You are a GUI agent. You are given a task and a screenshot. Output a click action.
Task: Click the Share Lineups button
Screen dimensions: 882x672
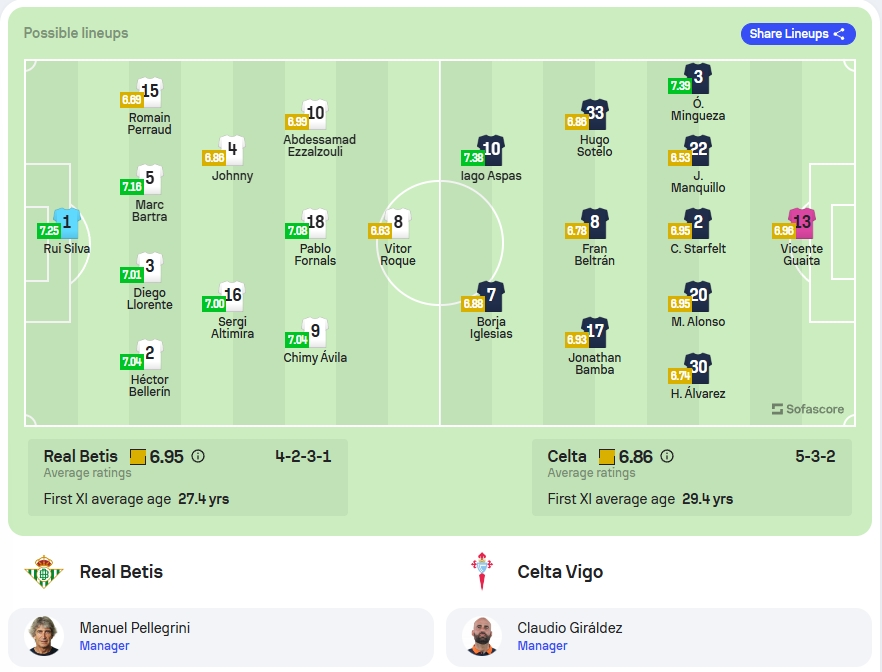click(798, 34)
